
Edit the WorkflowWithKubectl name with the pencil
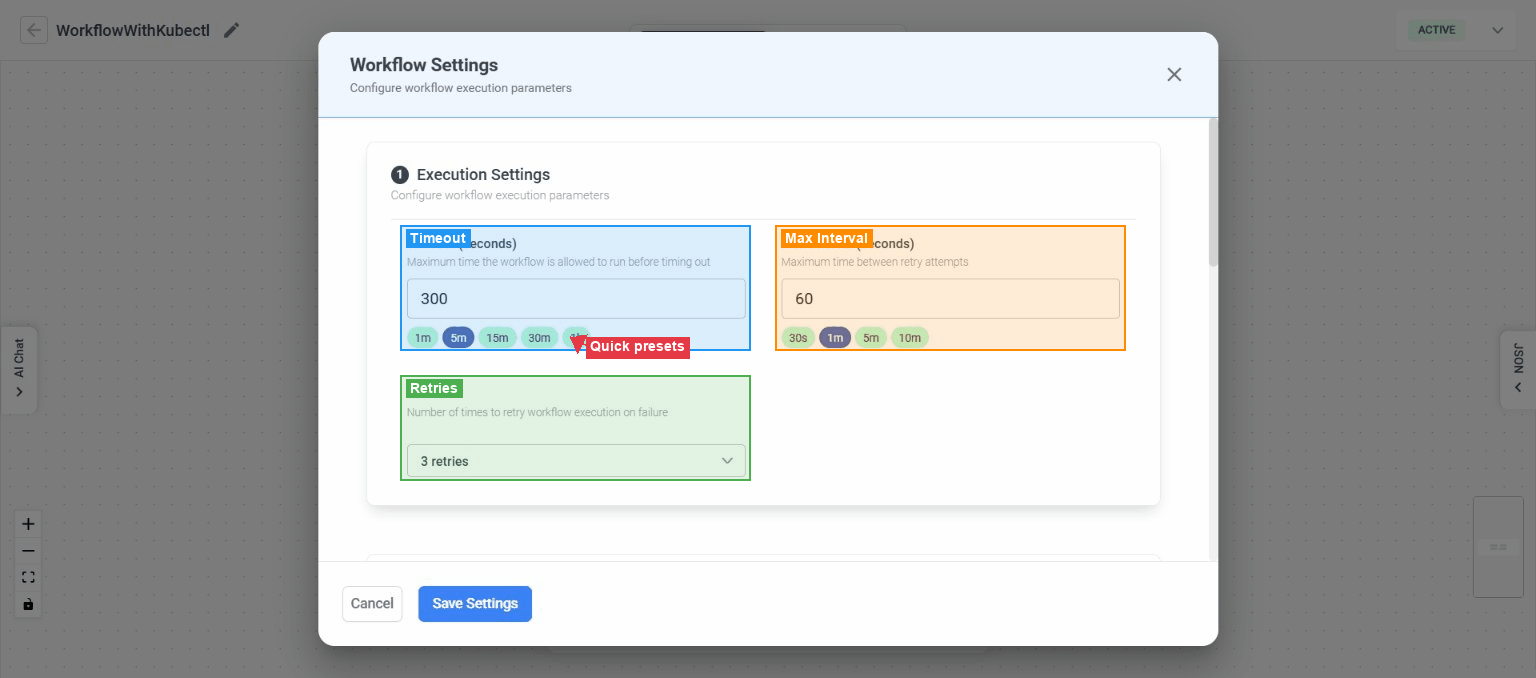pyautogui.click(x=231, y=30)
